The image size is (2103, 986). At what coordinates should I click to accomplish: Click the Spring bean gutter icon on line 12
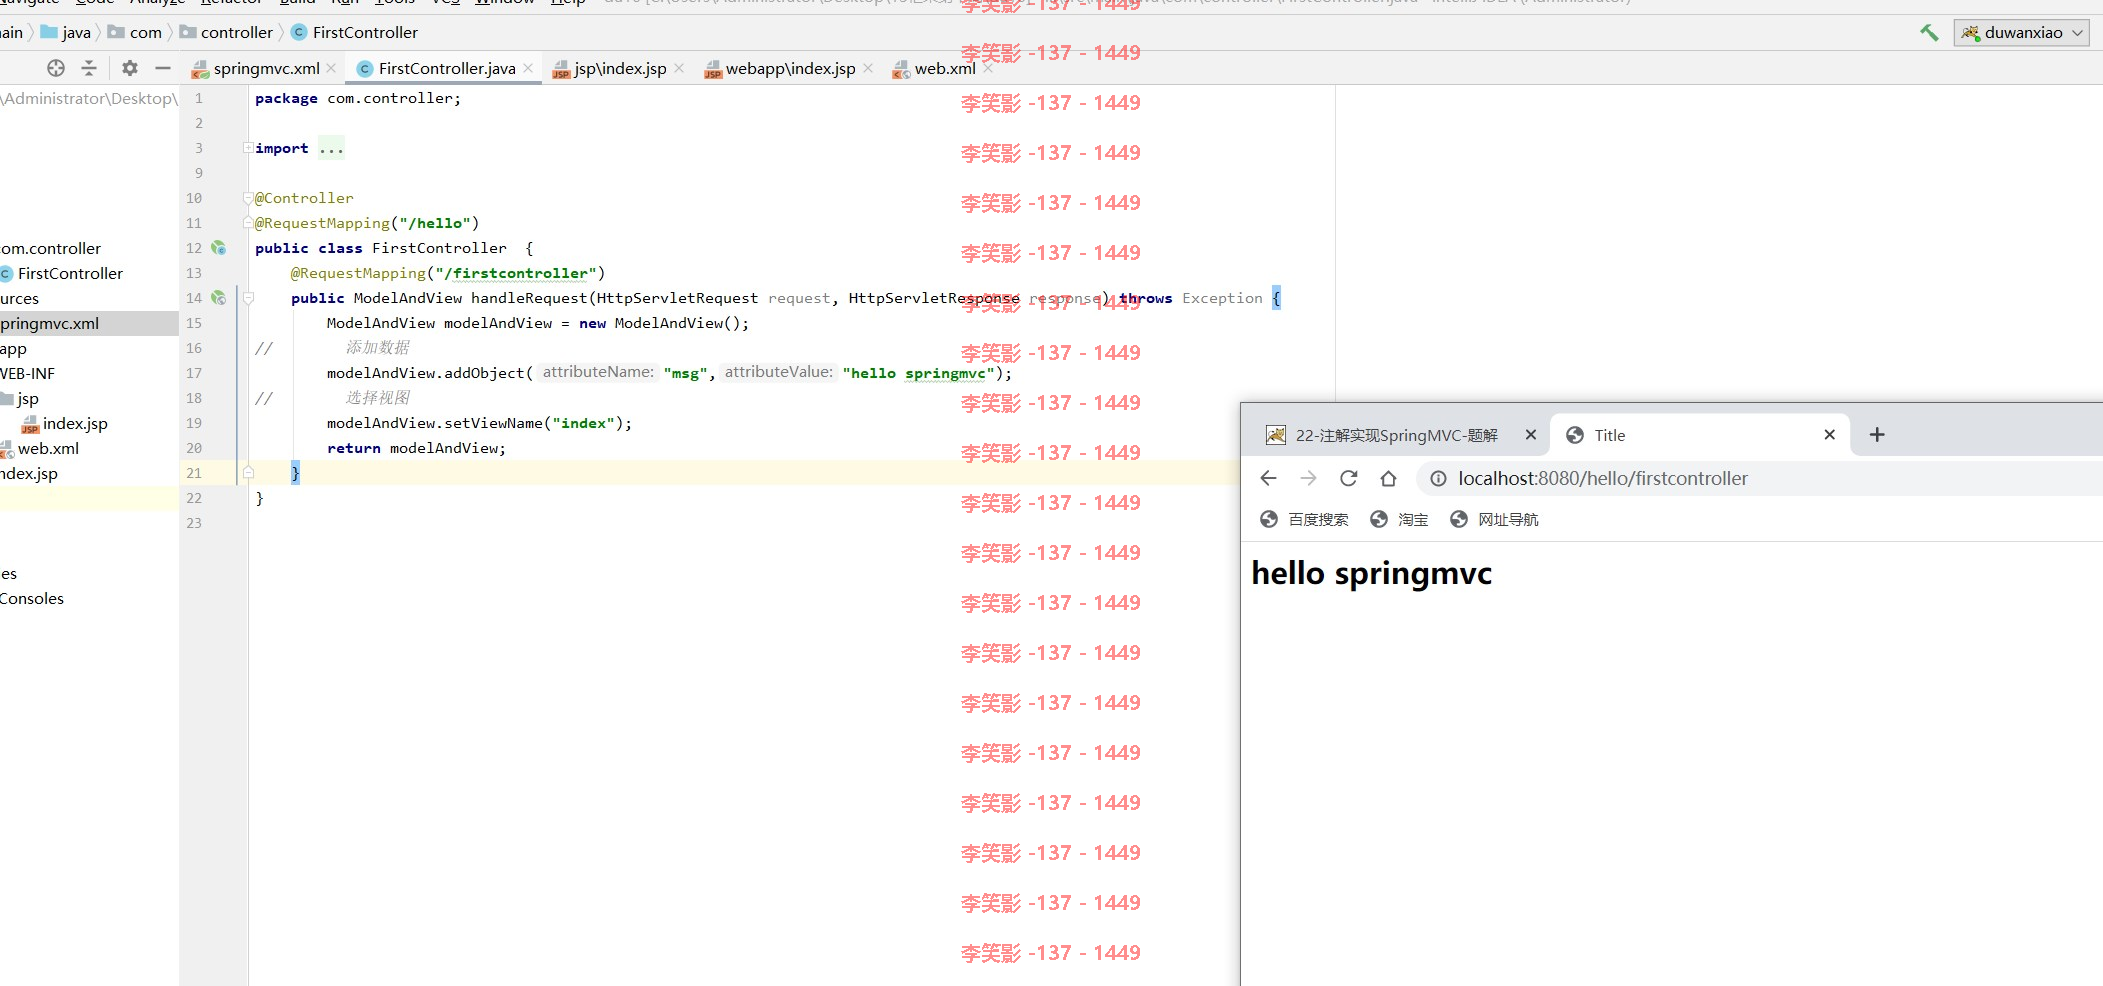click(x=219, y=248)
